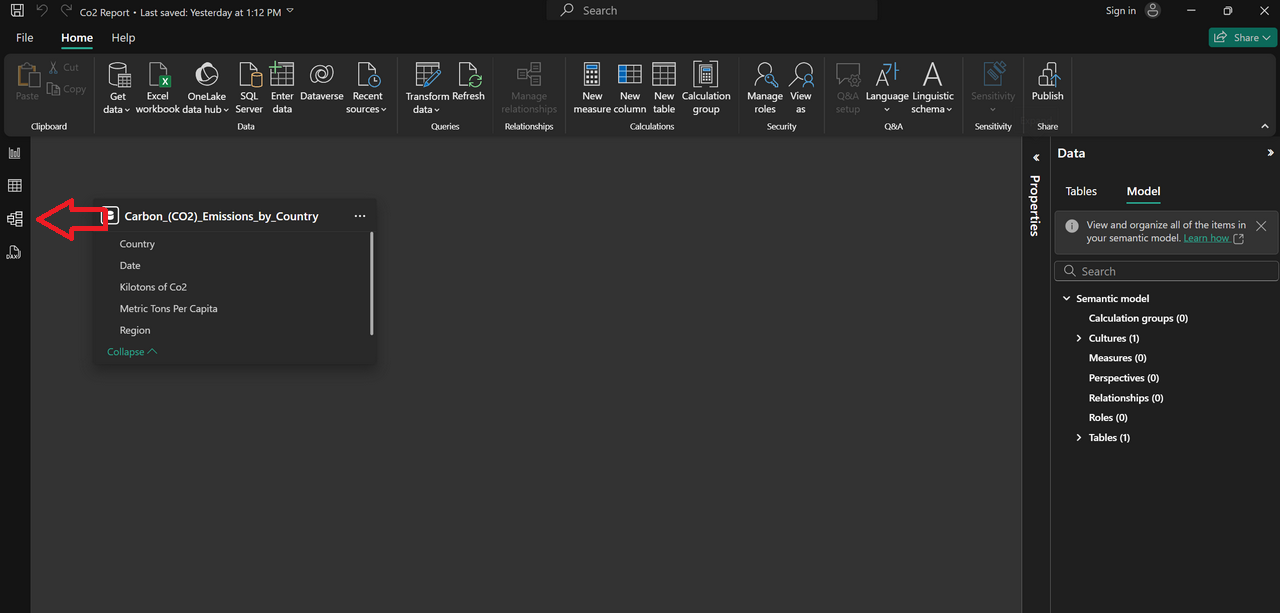Select the Kilotons of Co2 field
1280x613 pixels.
point(153,287)
